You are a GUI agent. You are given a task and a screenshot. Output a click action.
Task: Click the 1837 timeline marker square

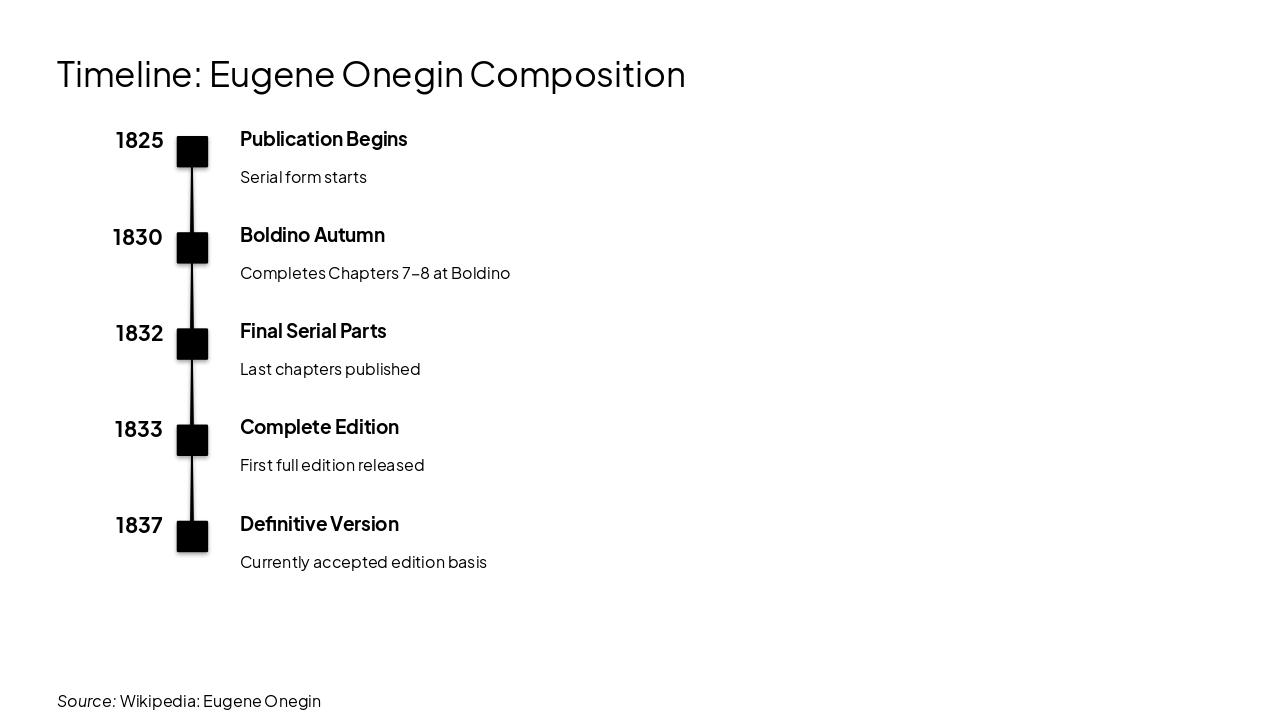coord(192,537)
